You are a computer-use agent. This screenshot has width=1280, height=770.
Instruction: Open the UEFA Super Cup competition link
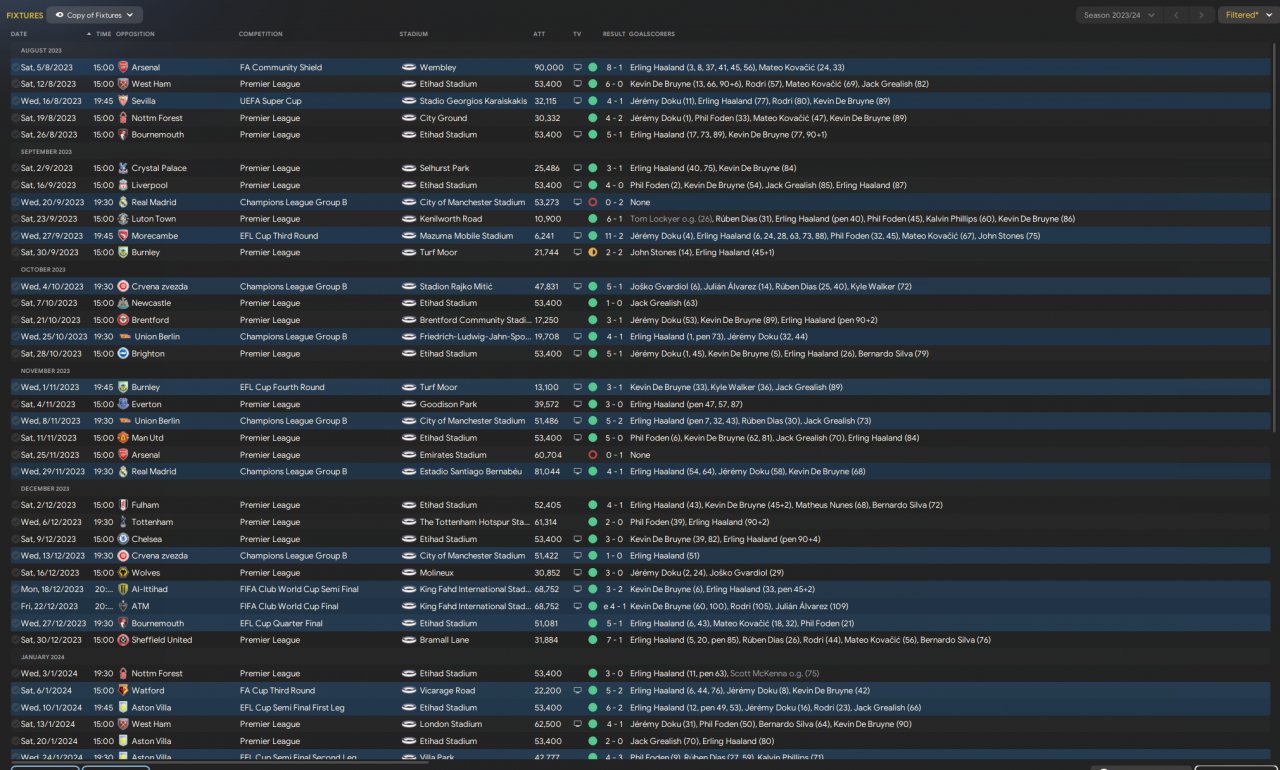(x=271, y=101)
